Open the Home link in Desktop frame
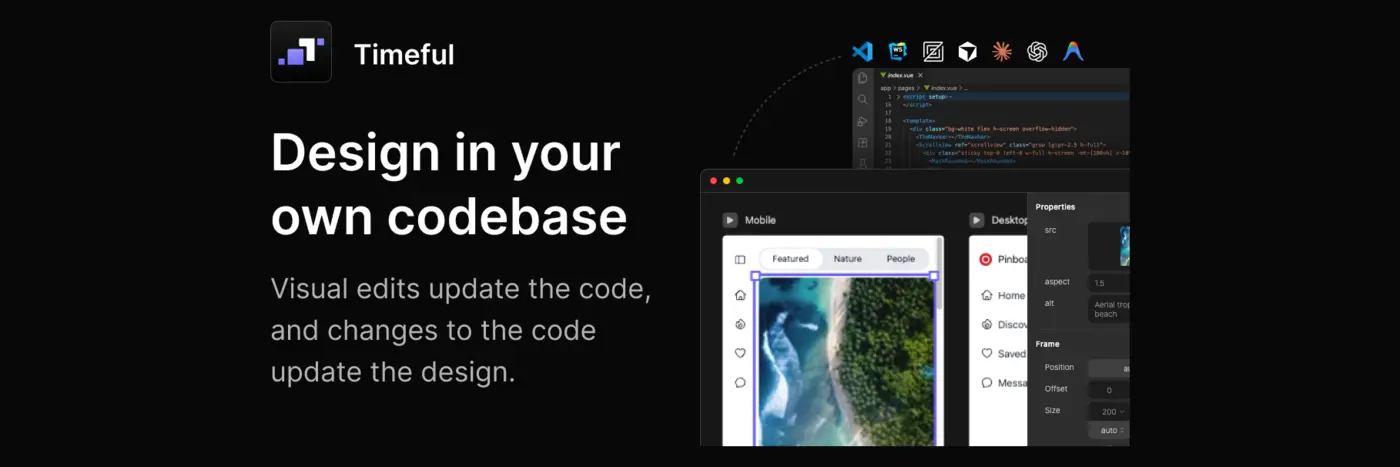Screen dimensions: 1400x467 pos(1003,296)
